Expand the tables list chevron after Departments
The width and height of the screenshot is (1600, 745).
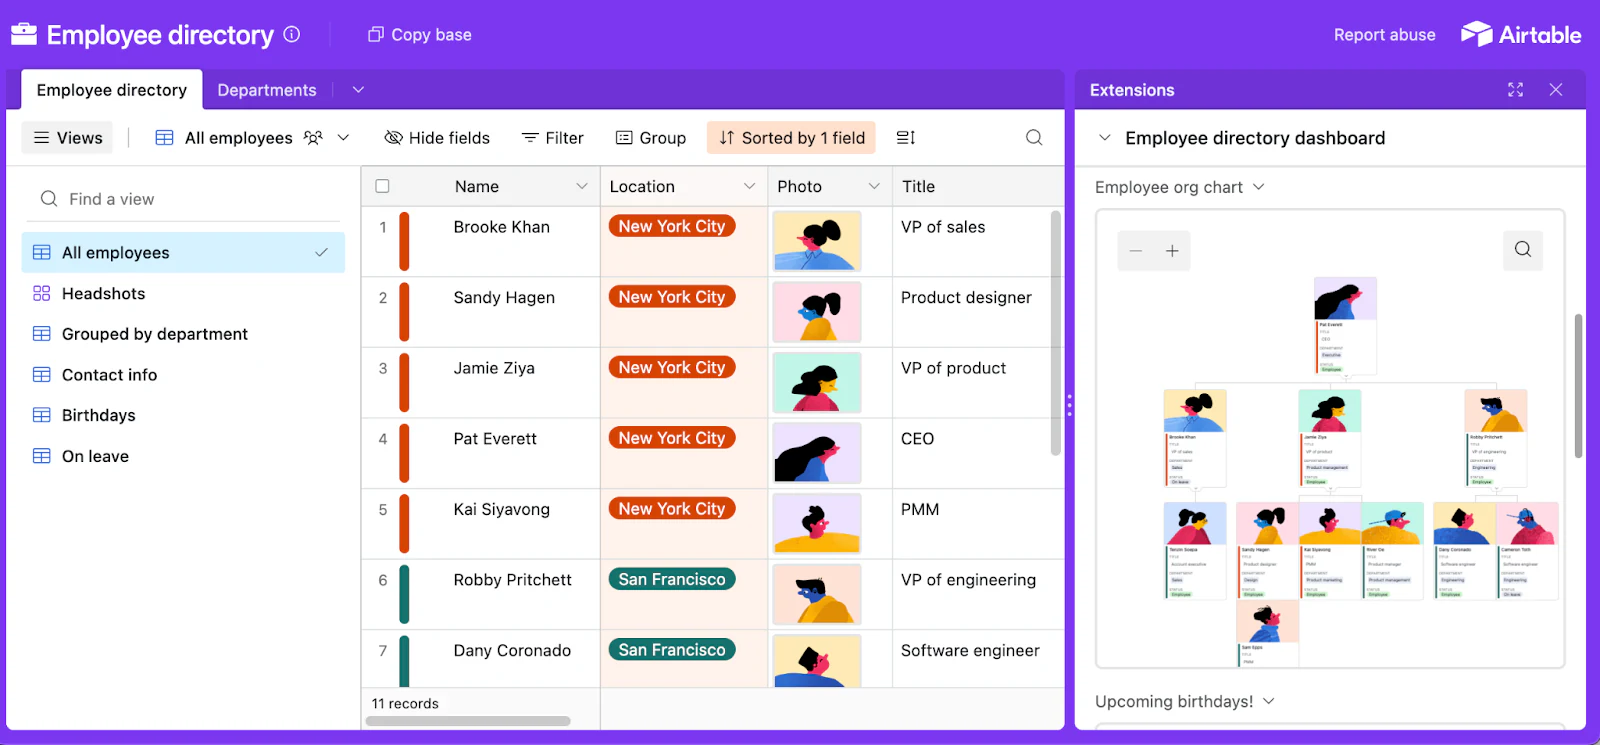[358, 90]
